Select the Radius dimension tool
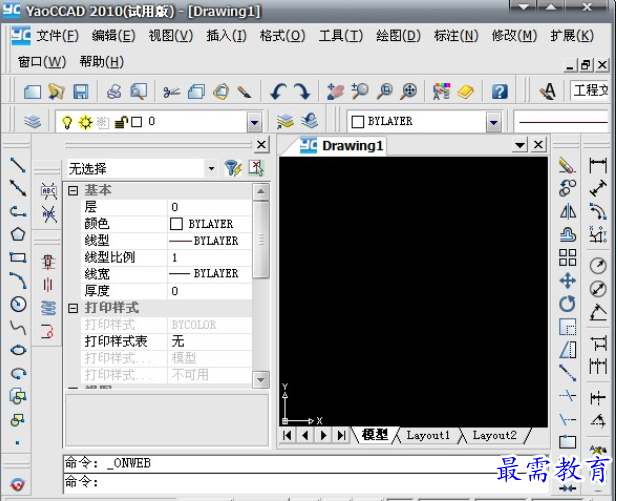 point(598,266)
